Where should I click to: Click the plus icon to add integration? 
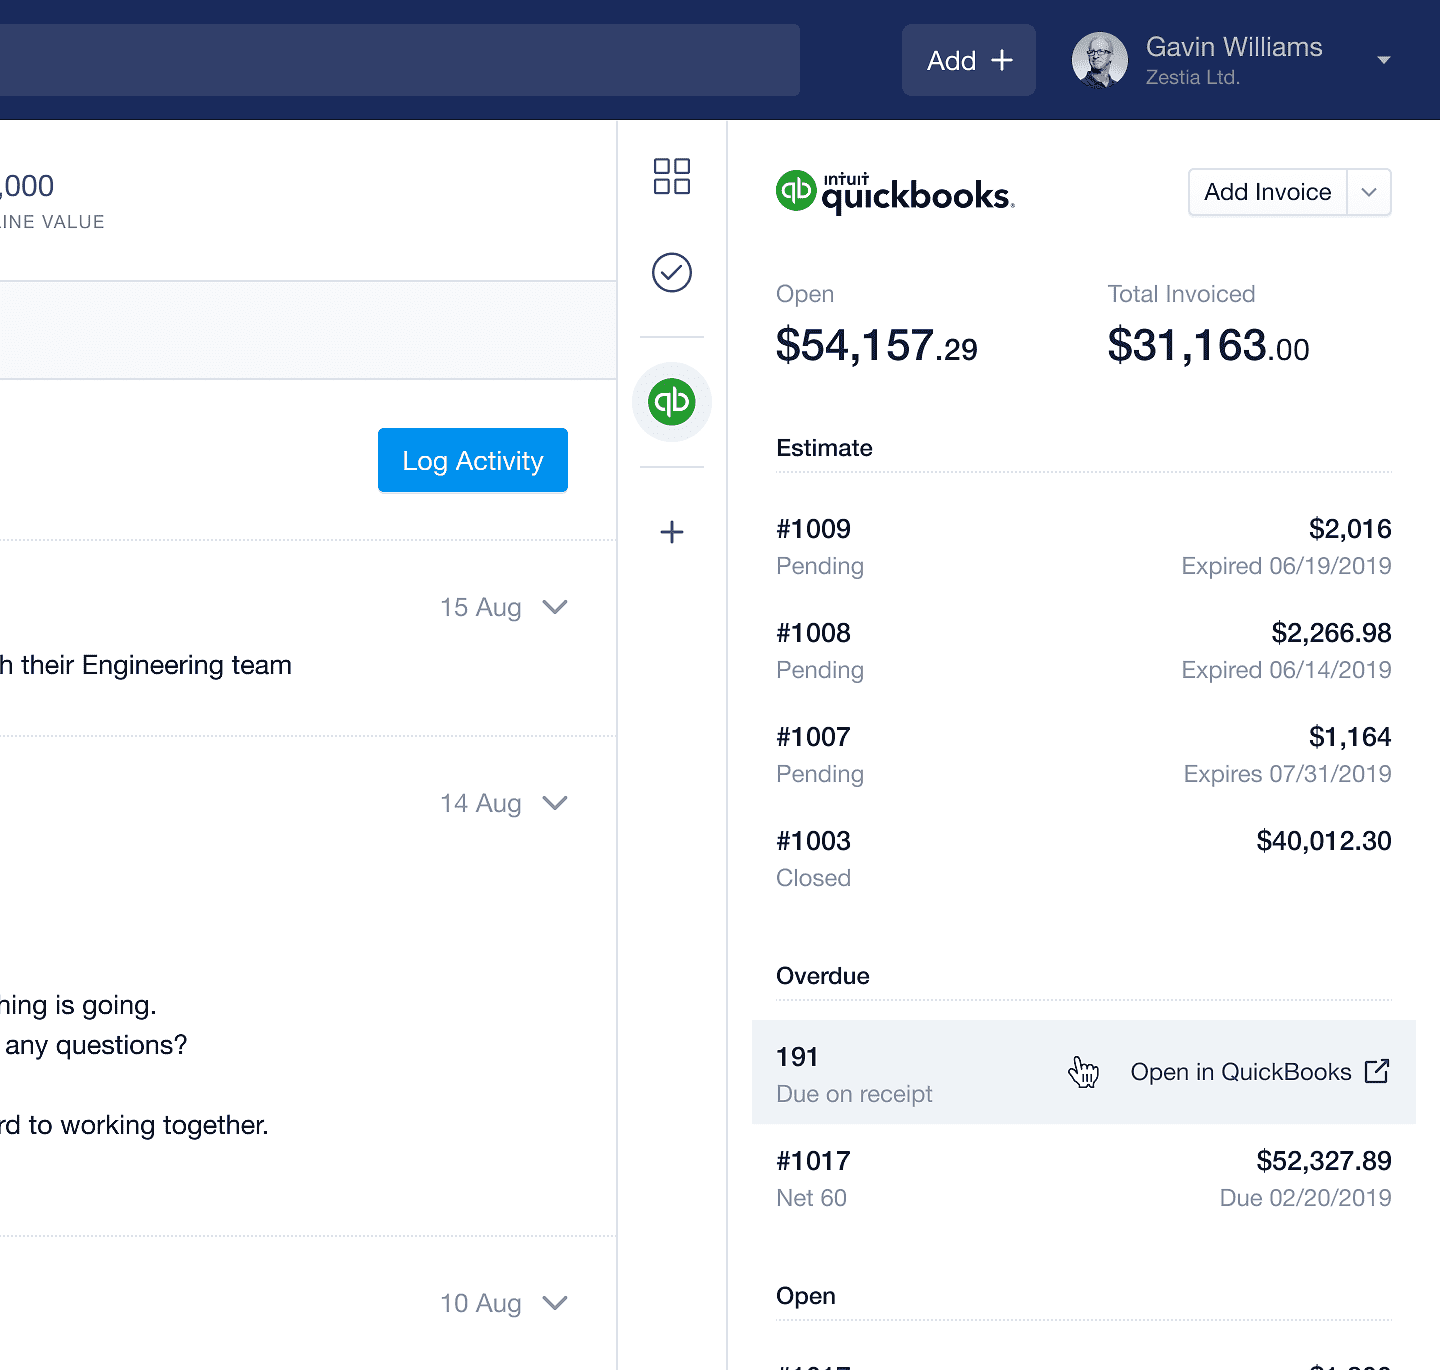pos(672,532)
